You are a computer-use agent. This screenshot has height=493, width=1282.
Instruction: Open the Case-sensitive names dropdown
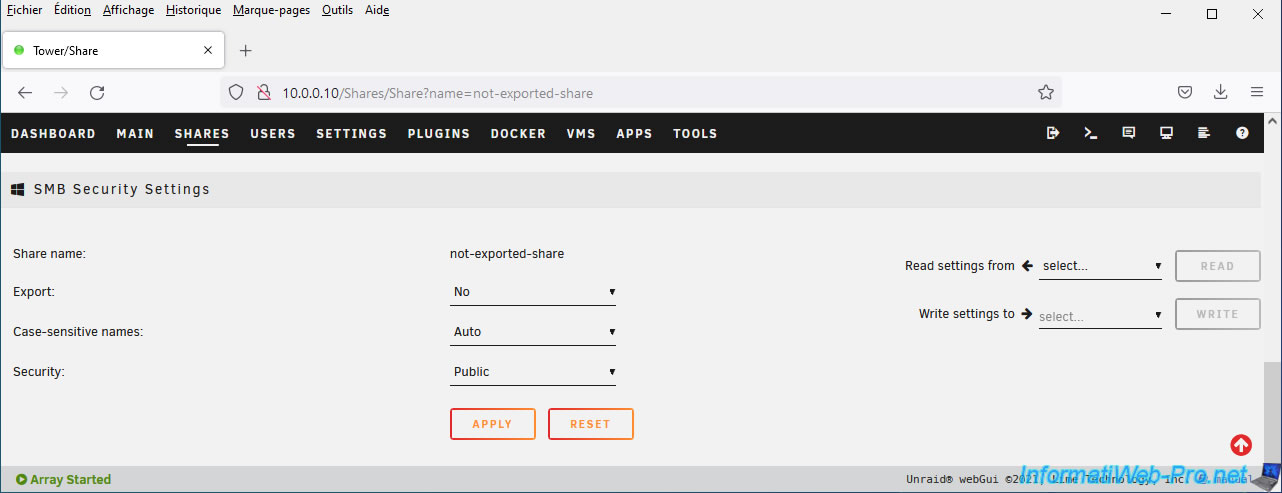tap(533, 332)
